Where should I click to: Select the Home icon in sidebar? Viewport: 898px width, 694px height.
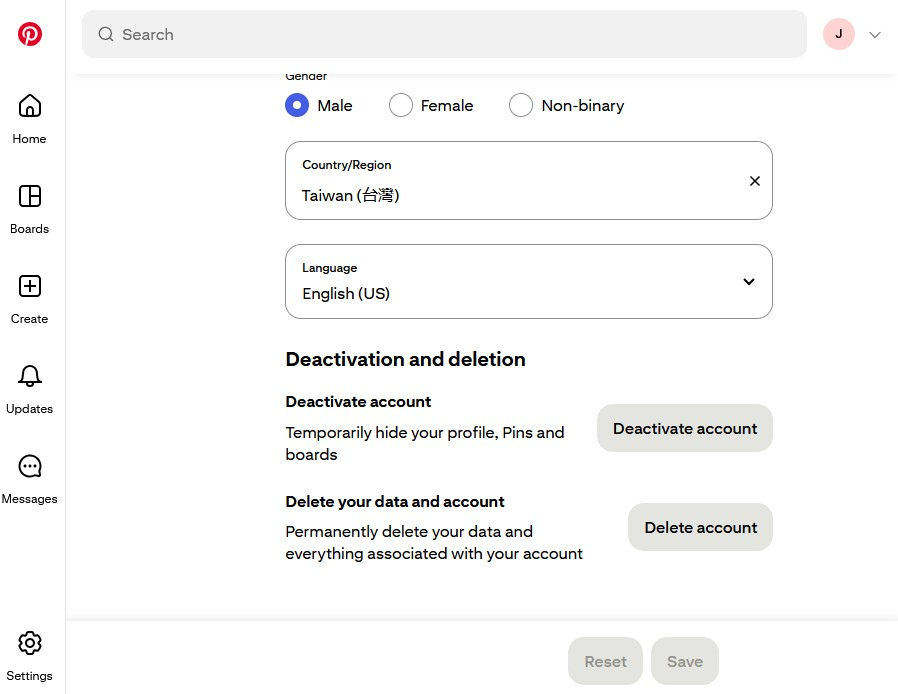coord(29,106)
